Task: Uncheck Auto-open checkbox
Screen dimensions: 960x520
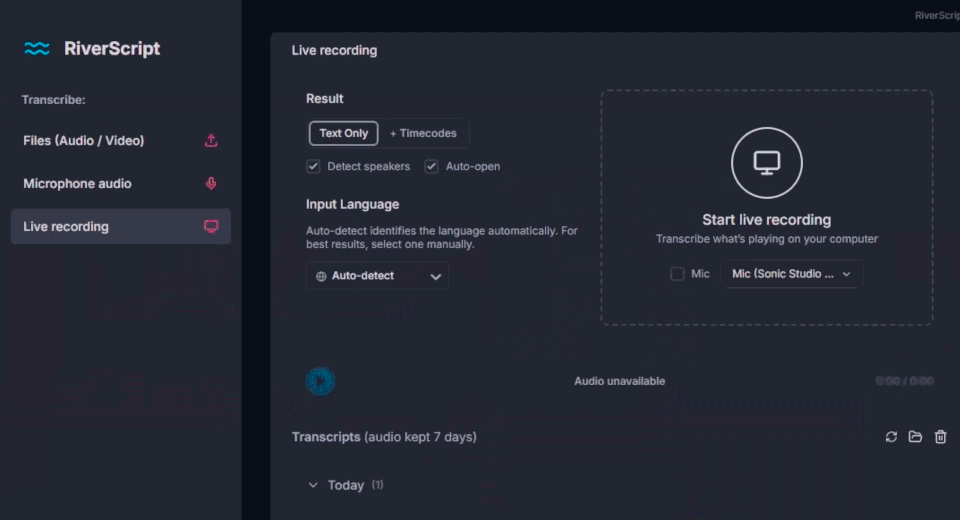Action: [432, 167]
